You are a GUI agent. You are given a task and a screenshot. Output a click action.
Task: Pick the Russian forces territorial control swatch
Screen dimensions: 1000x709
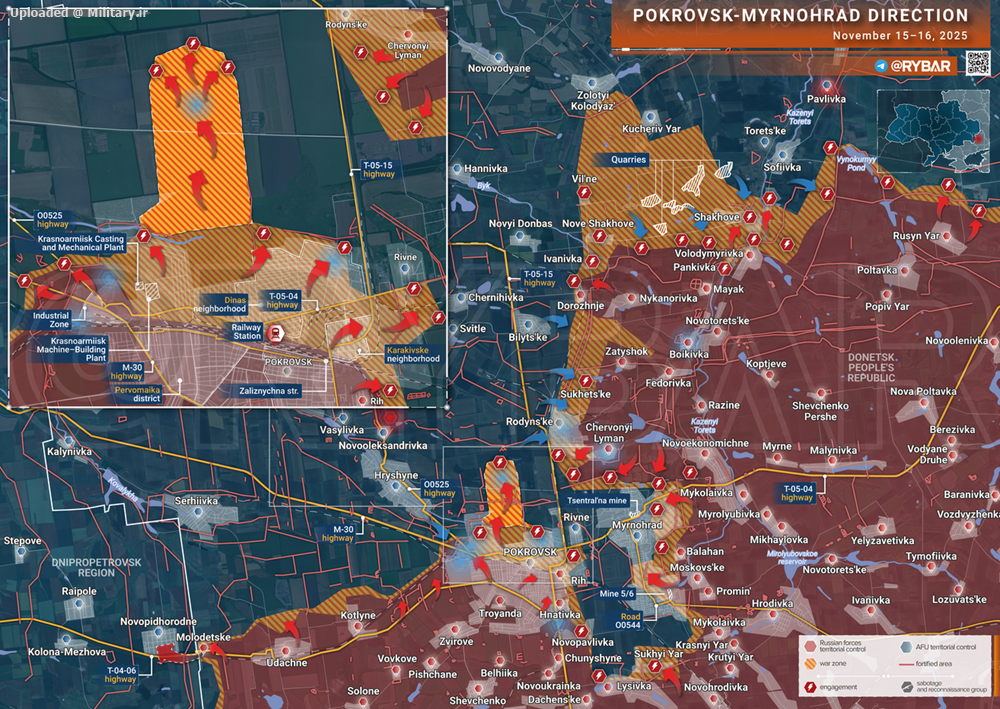coord(809,646)
